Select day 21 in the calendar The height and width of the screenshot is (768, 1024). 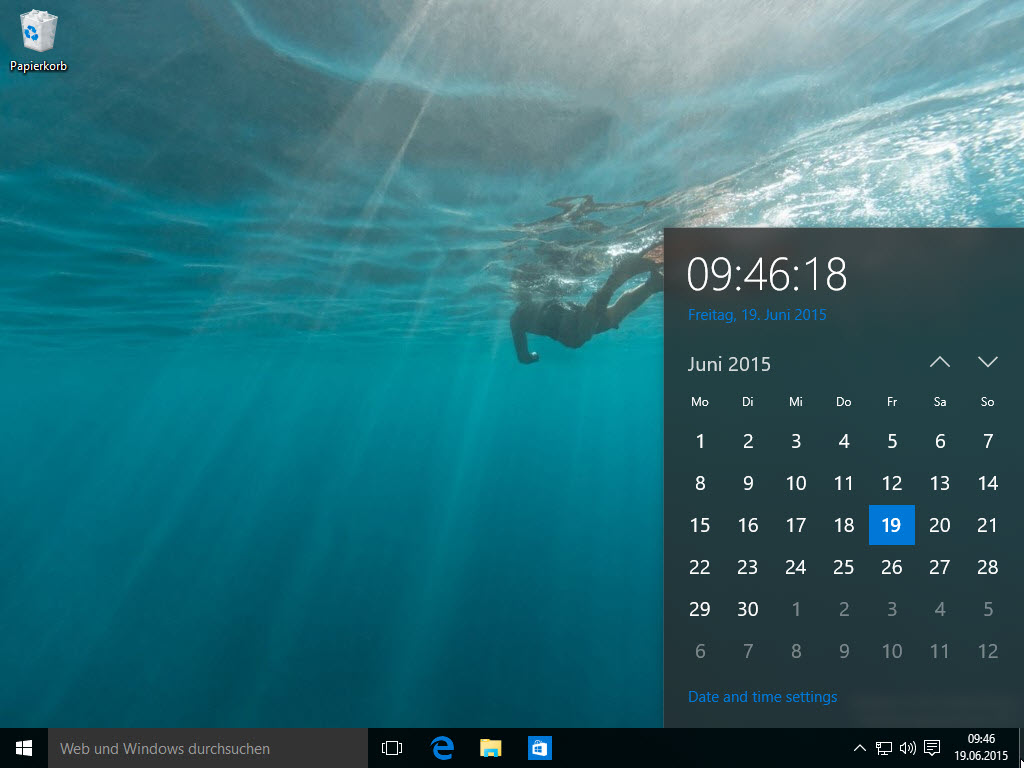987,525
